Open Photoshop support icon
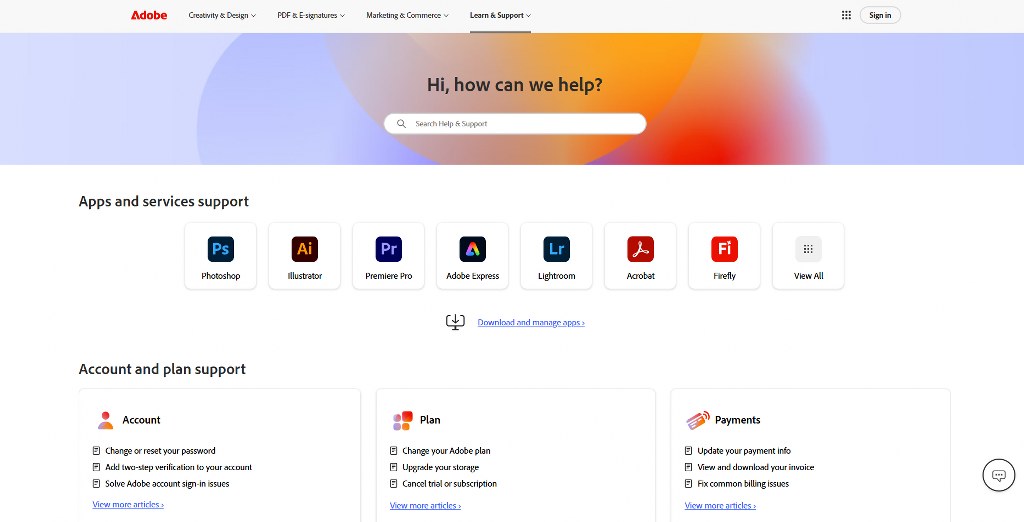The width and height of the screenshot is (1024, 522). coord(221,249)
